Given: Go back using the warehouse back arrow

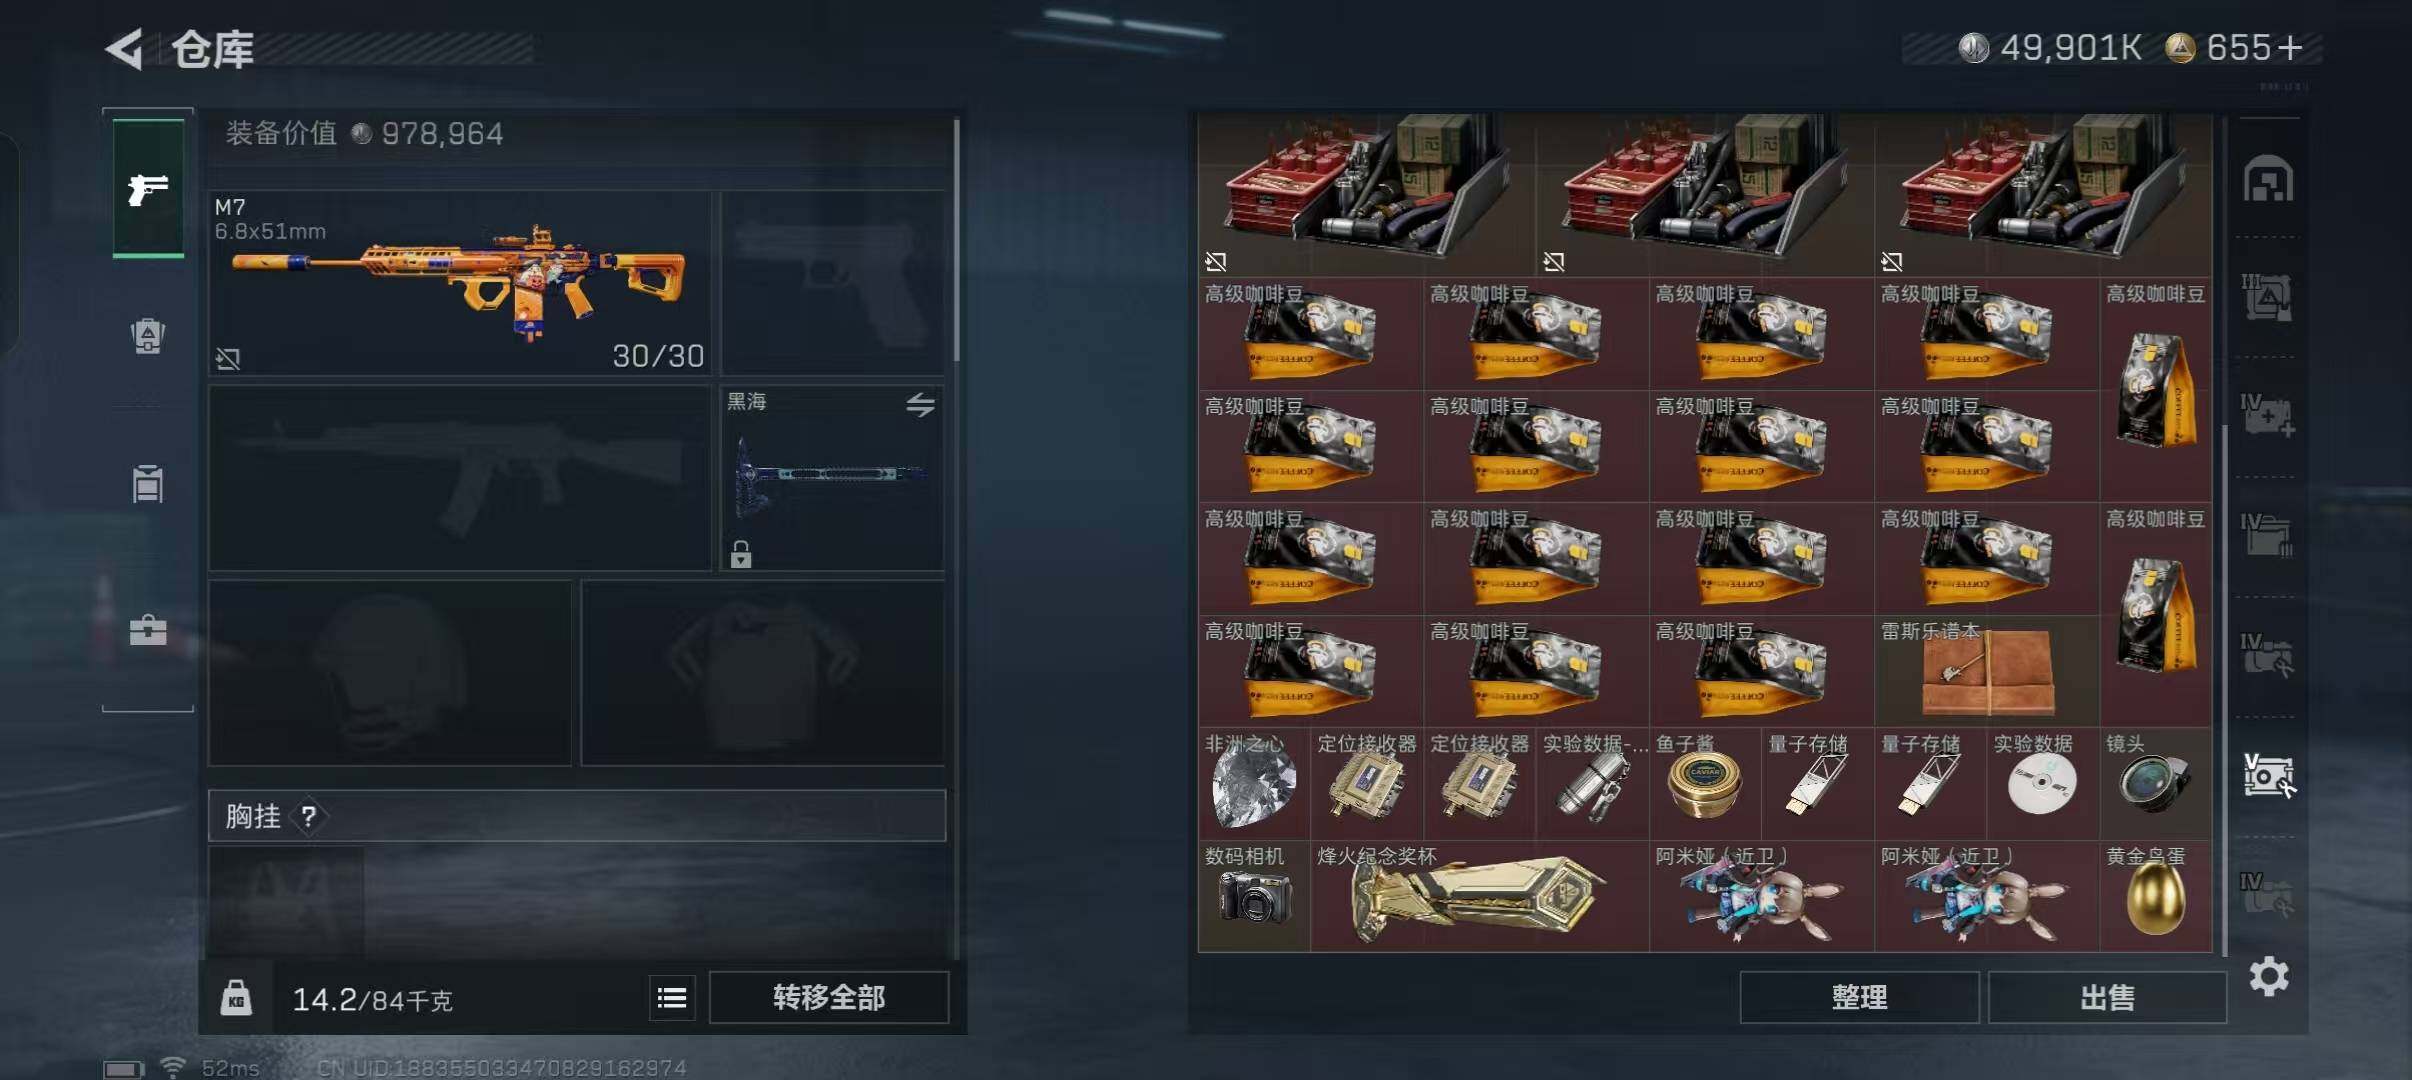Looking at the screenshot, I should [x=125, y=49].
